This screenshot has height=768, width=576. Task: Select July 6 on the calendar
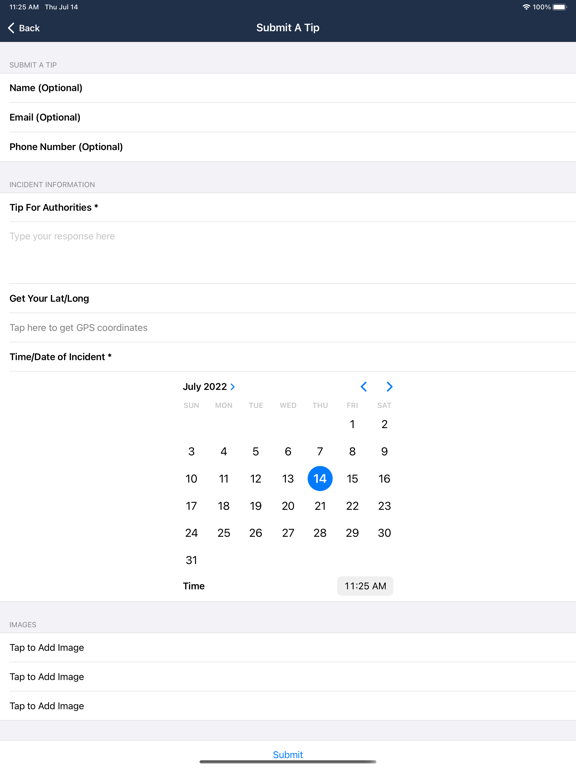(288, 452)
